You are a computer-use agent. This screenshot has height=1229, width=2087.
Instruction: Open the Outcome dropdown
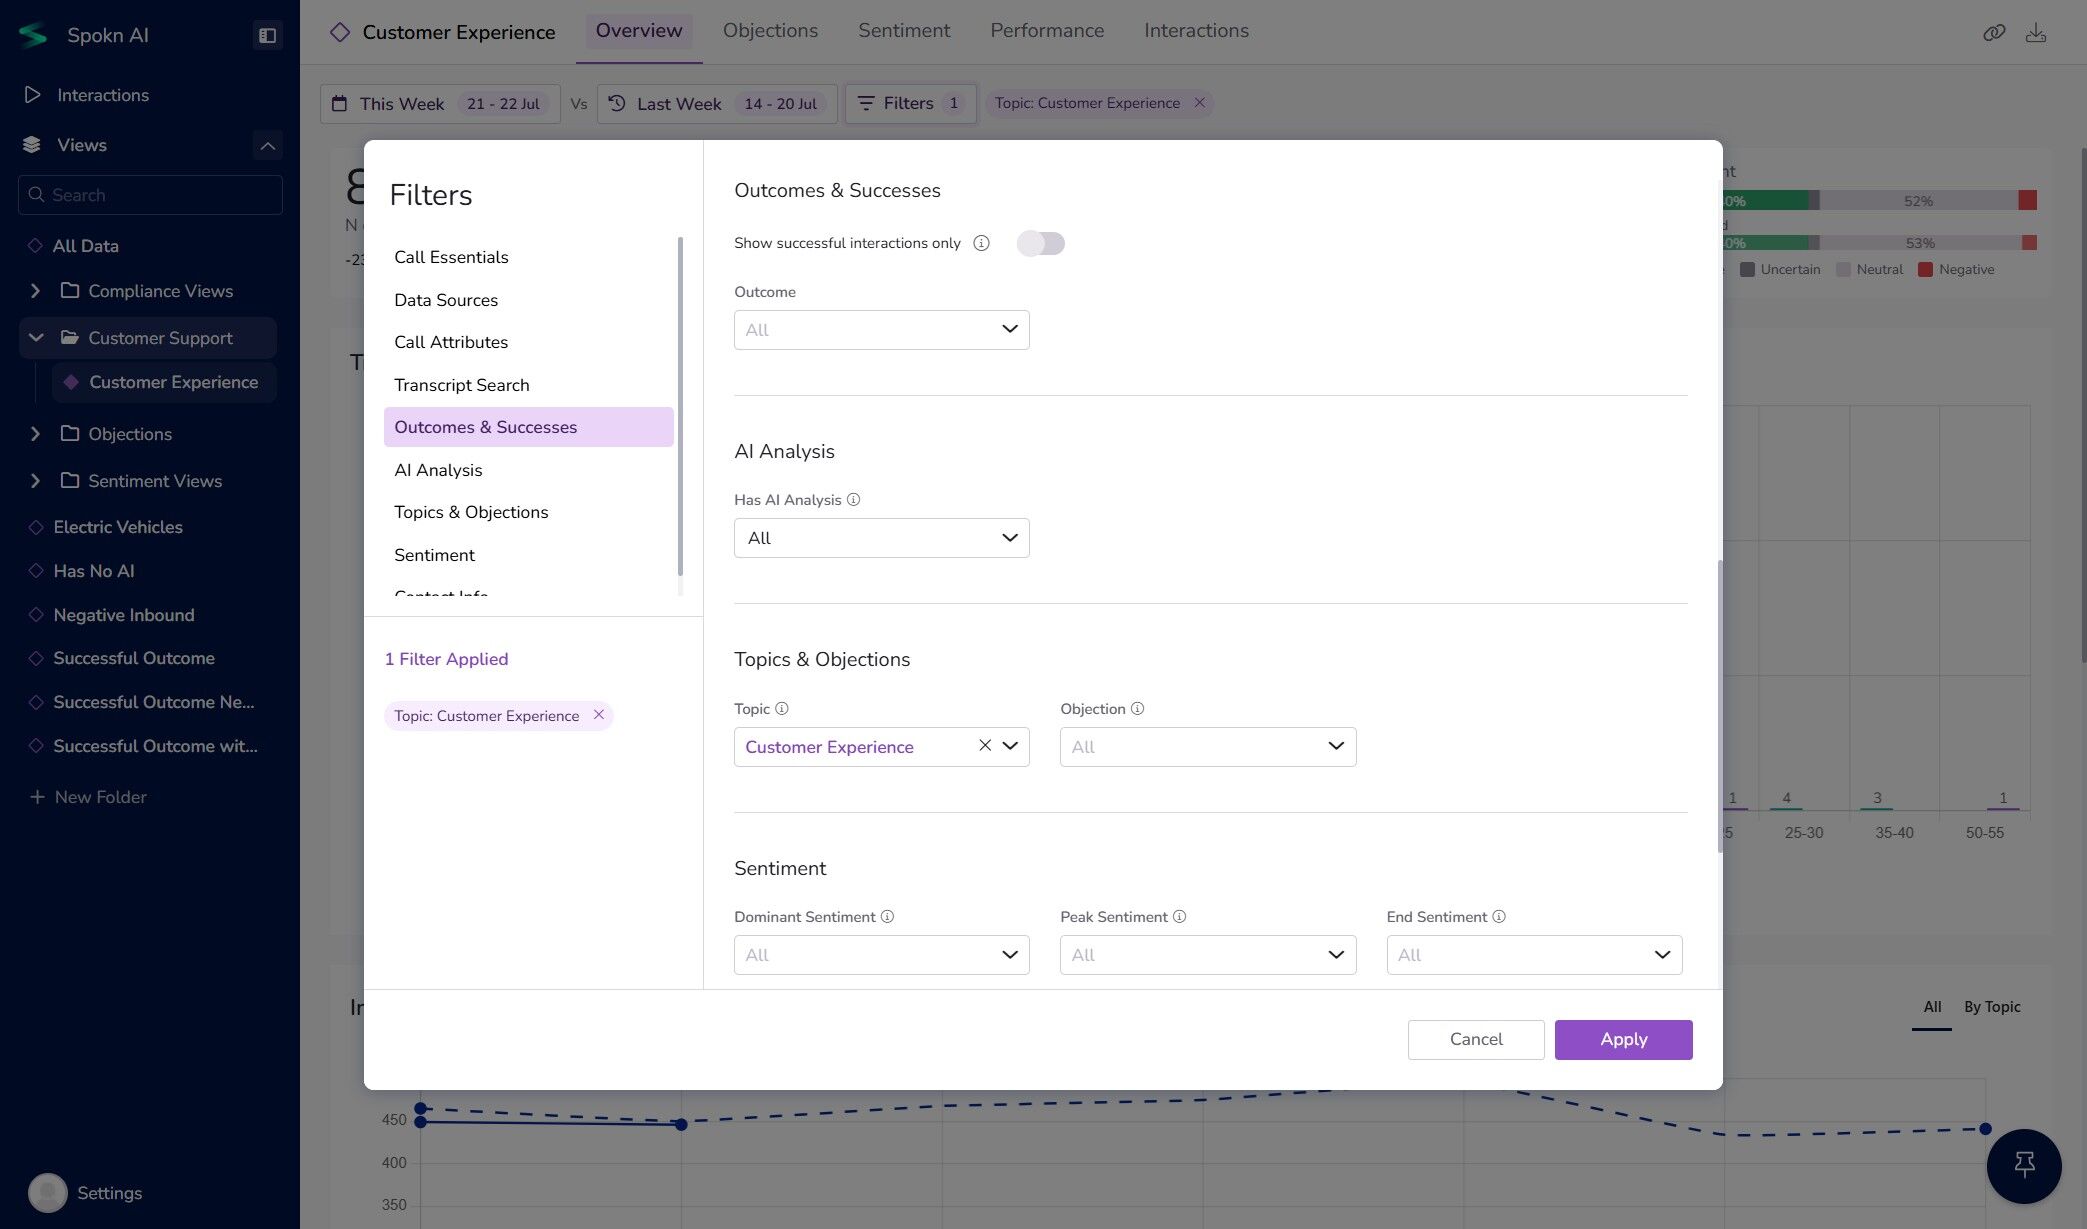(881, 330)
